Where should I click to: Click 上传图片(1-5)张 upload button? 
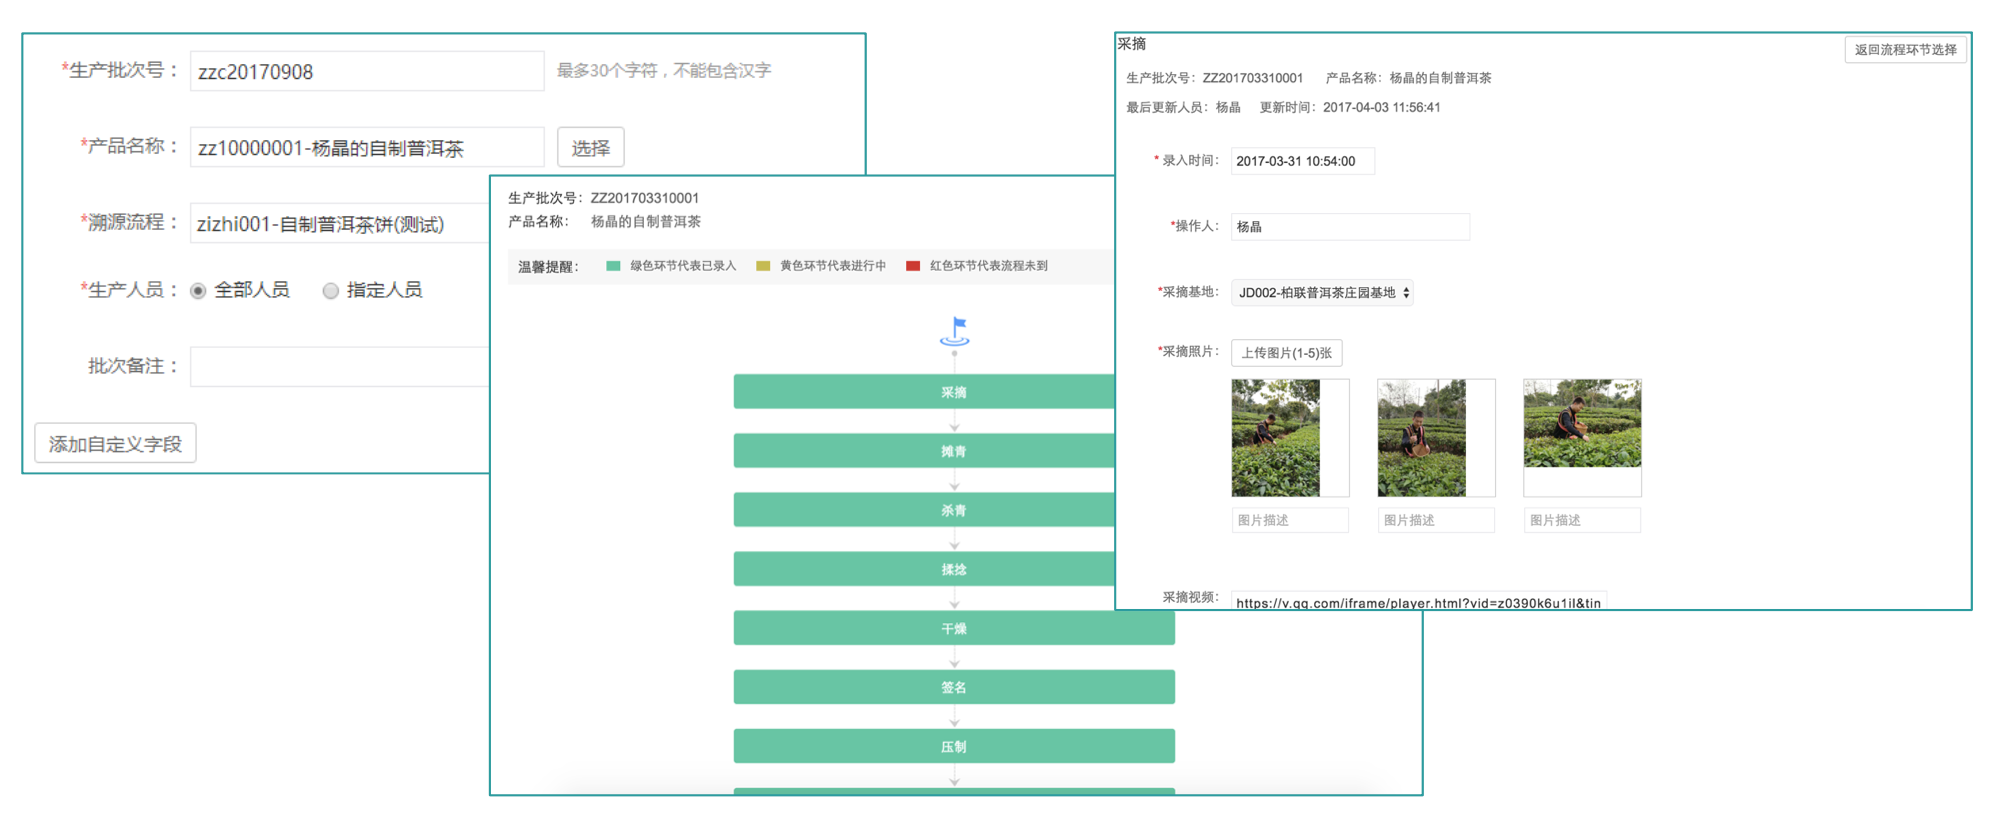click(1286, 353)
